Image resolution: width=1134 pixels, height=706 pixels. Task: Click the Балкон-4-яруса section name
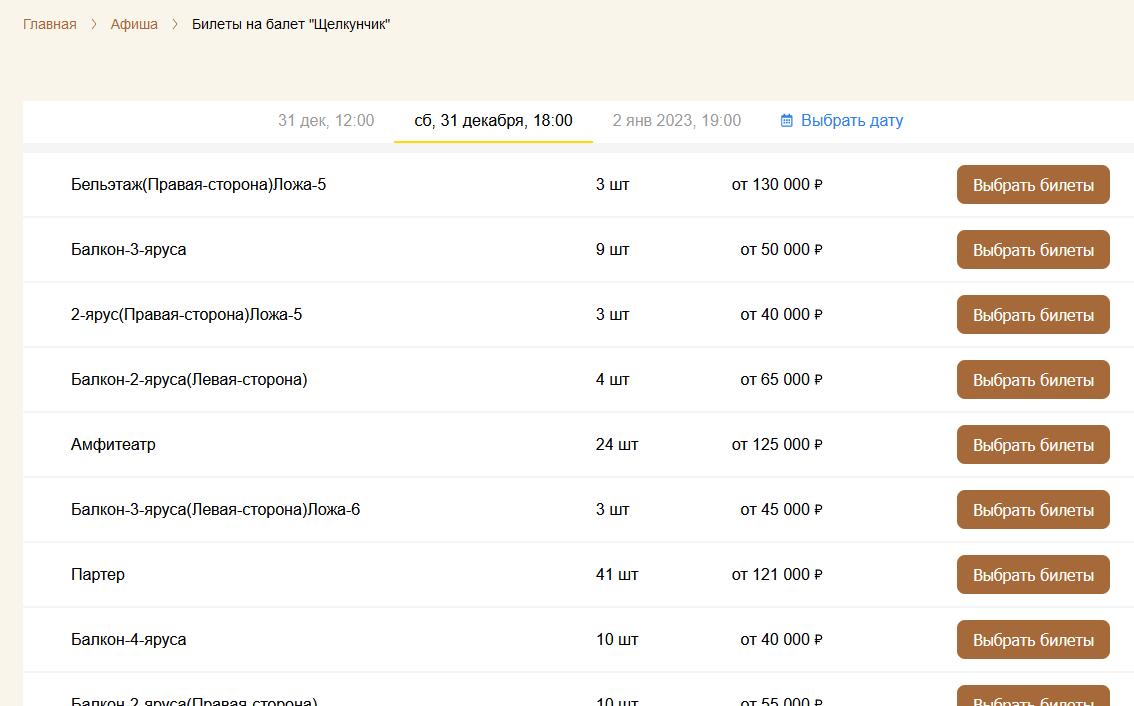coord(129,639)
